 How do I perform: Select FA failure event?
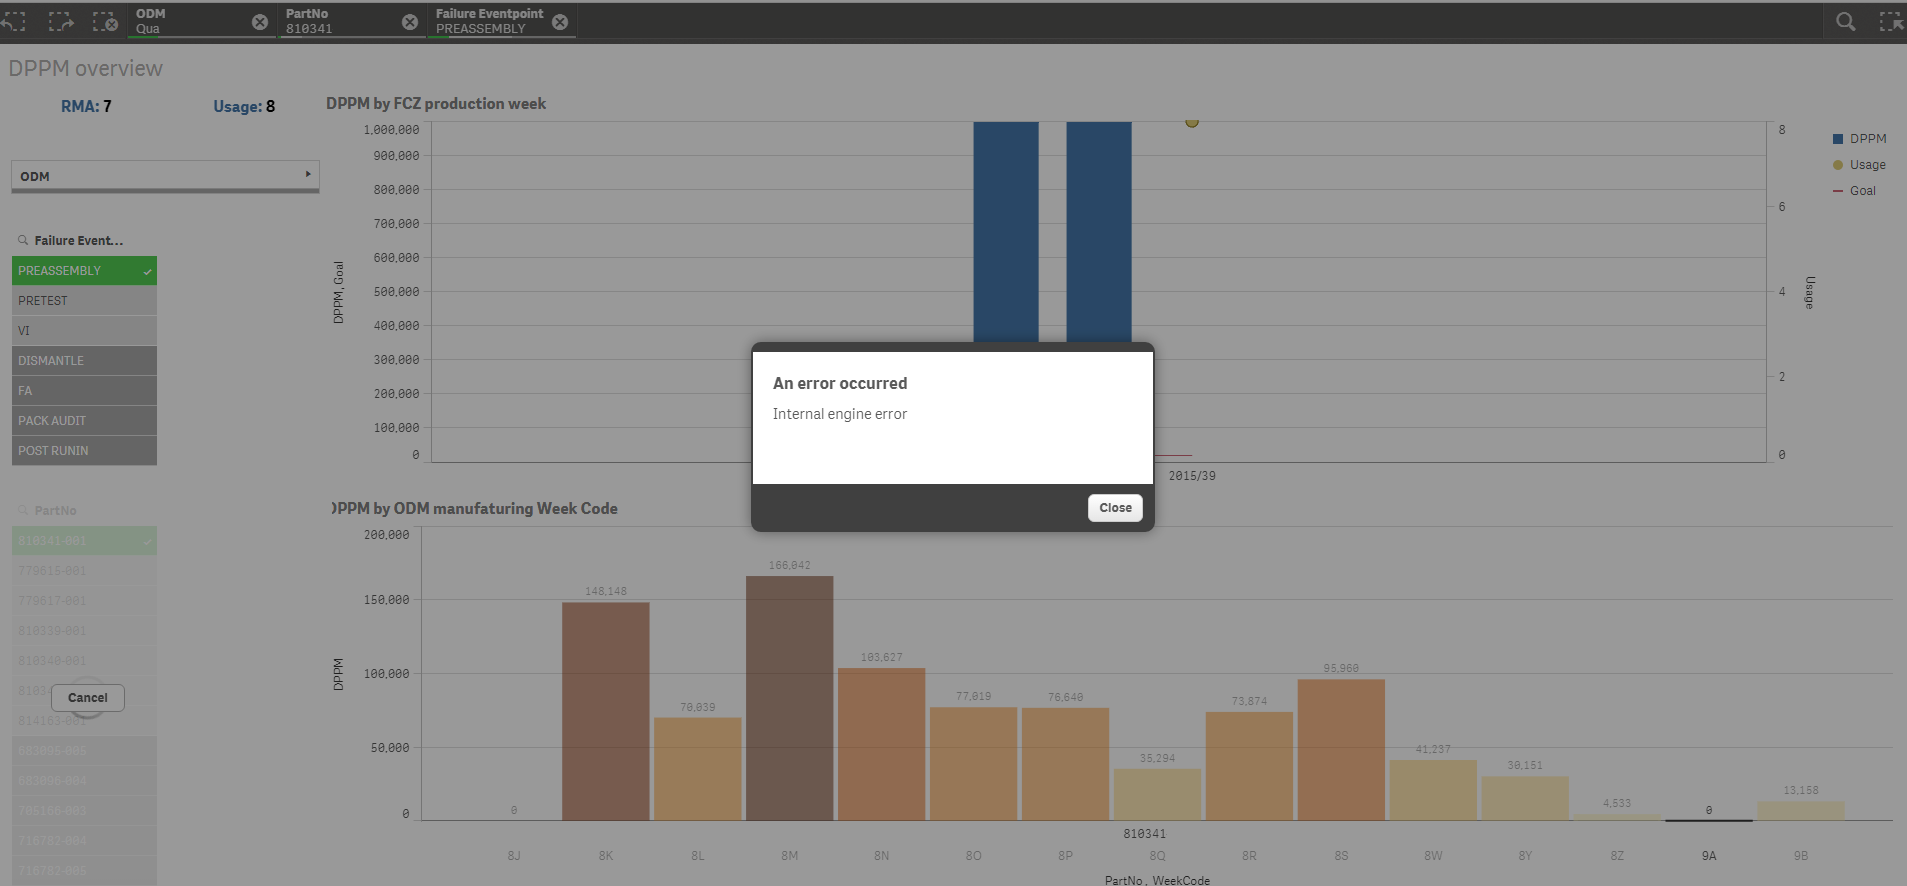tap(84, 391)
